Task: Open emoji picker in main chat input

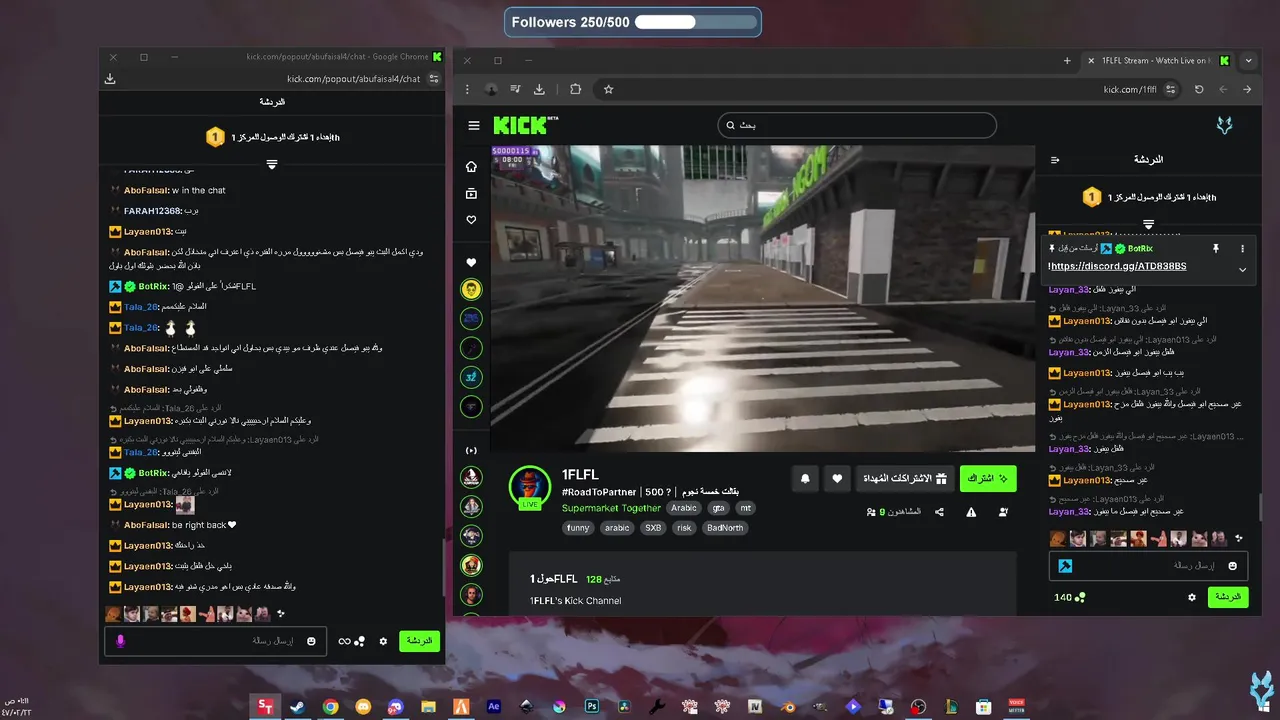Action: click(x=1232, y=566)
